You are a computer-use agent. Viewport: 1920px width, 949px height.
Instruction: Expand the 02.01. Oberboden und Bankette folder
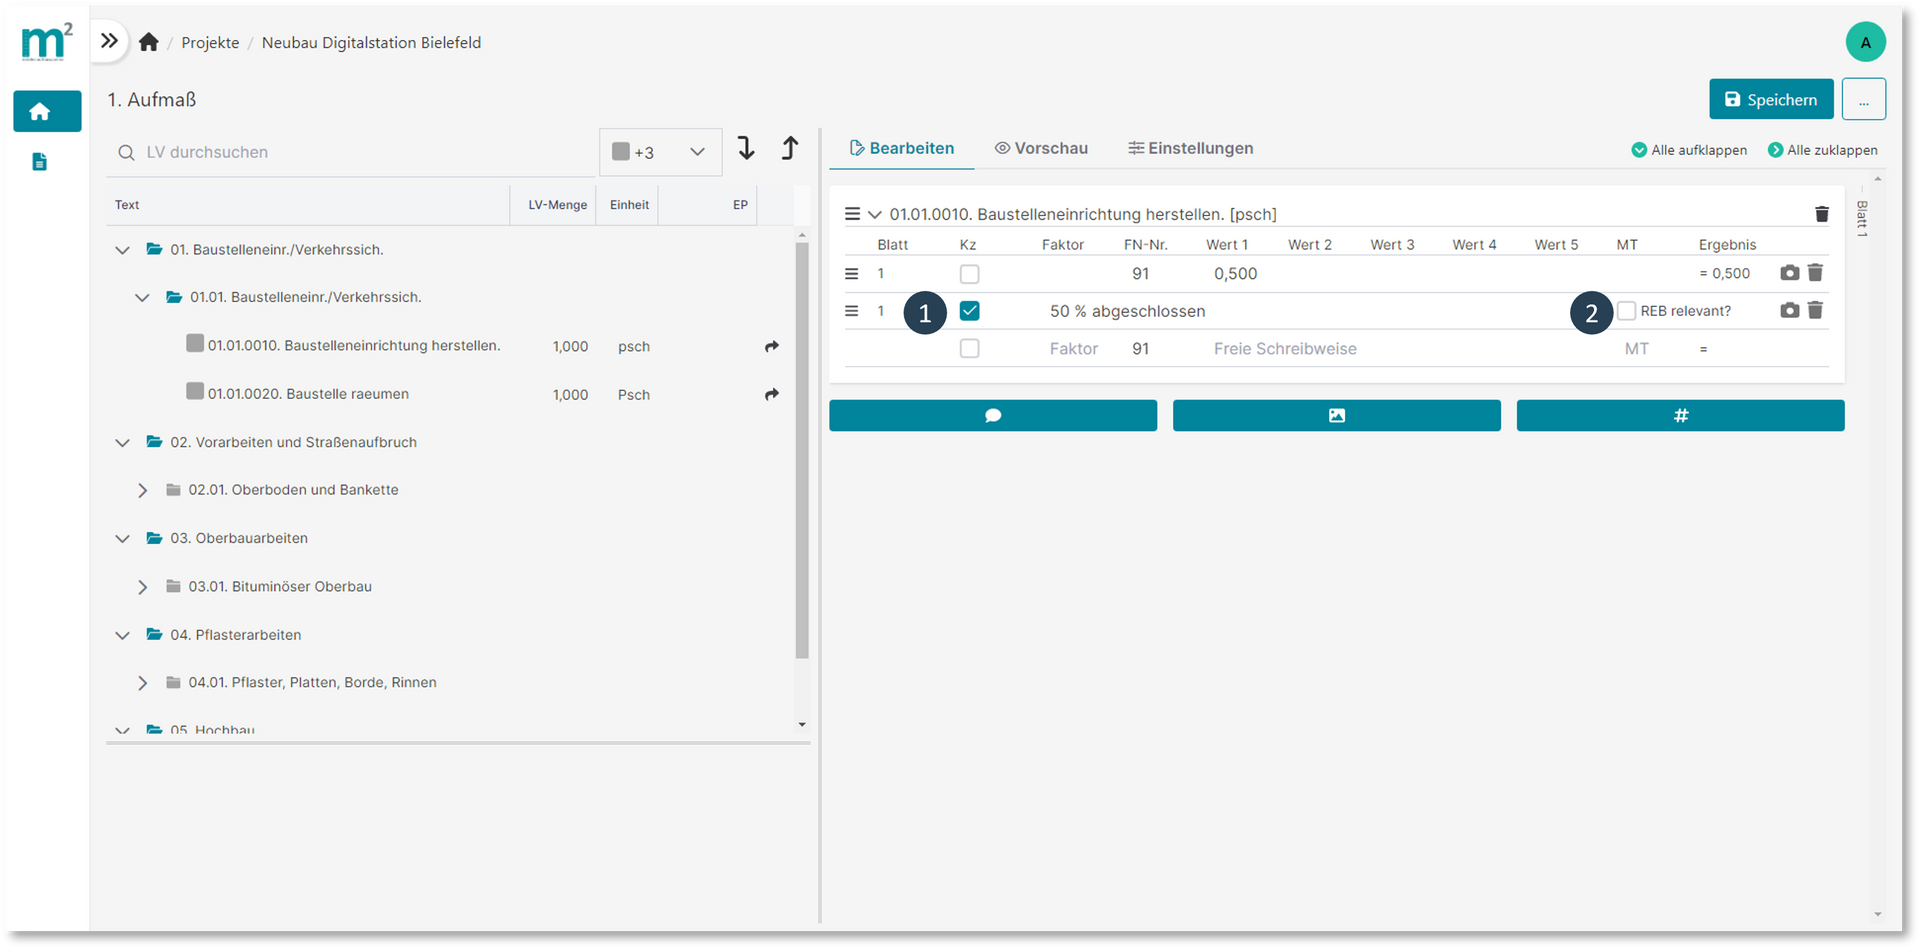(142, 490)
